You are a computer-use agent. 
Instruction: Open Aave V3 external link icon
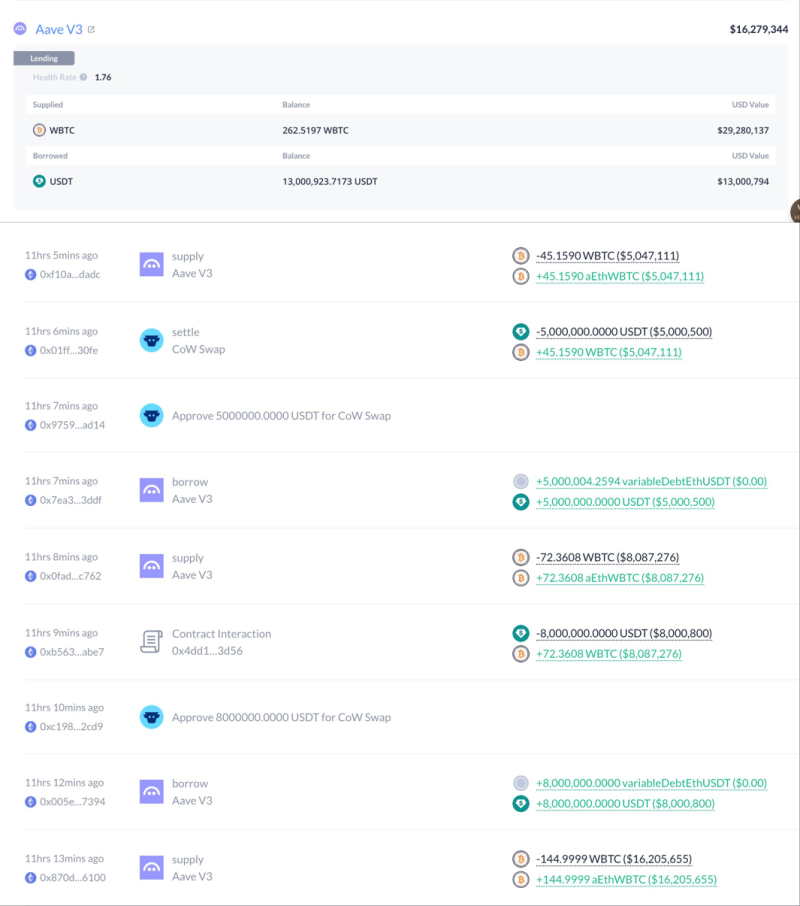(x=91, y=29)
